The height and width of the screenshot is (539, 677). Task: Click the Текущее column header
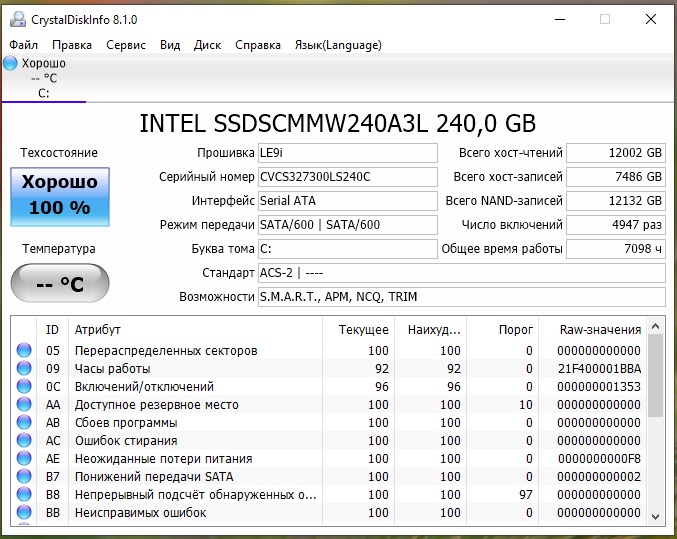click(x=358, y=330)
